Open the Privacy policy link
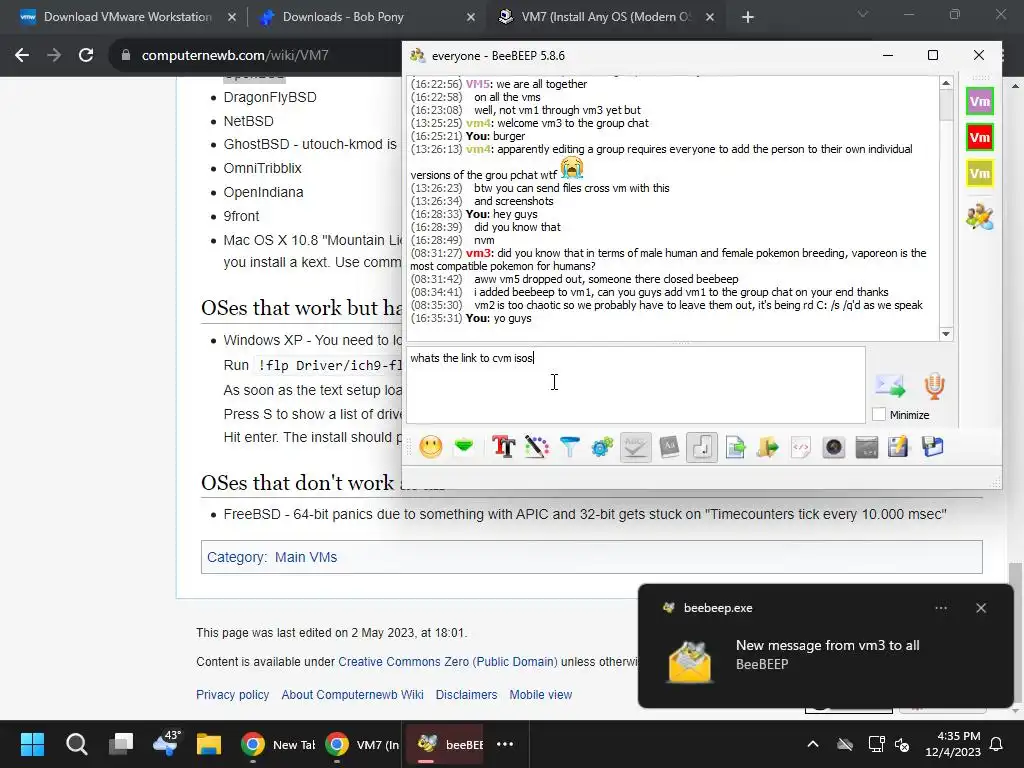Viewport: 1024px width, 768px height. click(x=232, y=695)
